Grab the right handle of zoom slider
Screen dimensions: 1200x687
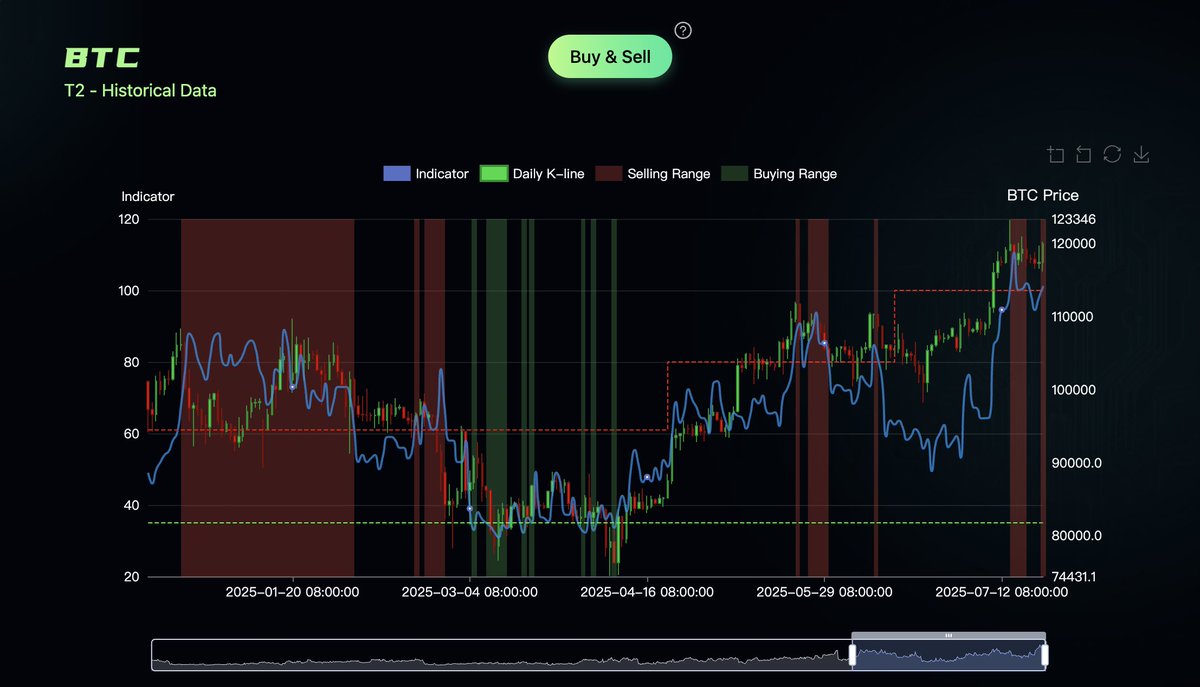coord(1045,655)
